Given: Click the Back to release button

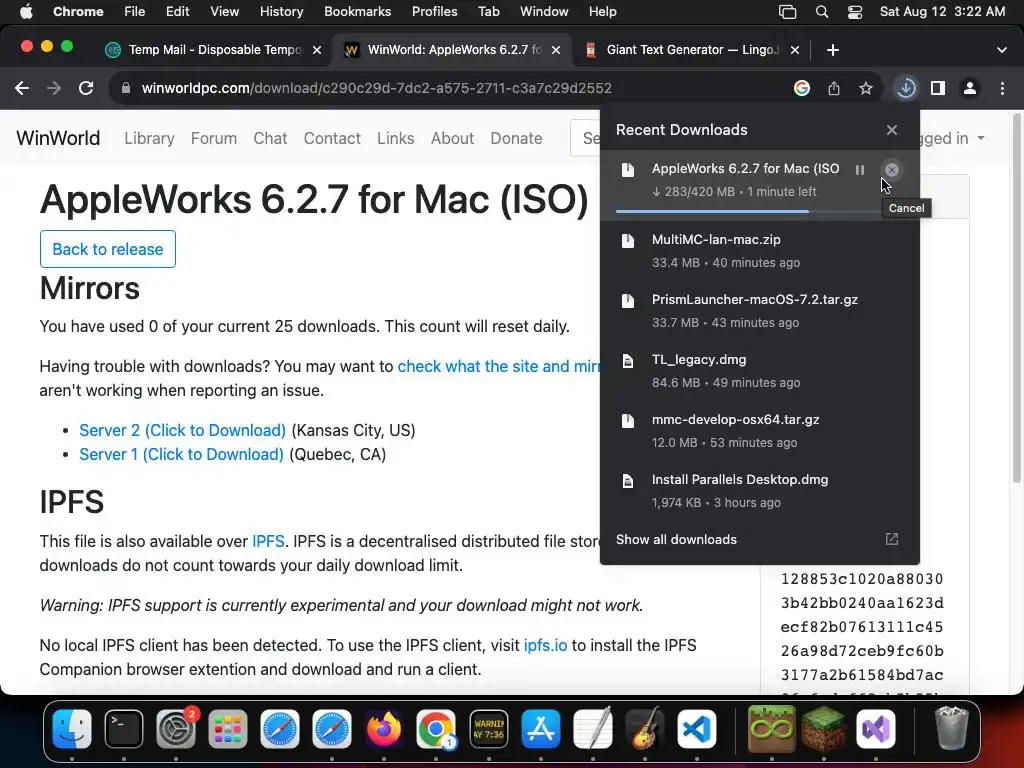Looking at the screenshot, I should (108, 249).
